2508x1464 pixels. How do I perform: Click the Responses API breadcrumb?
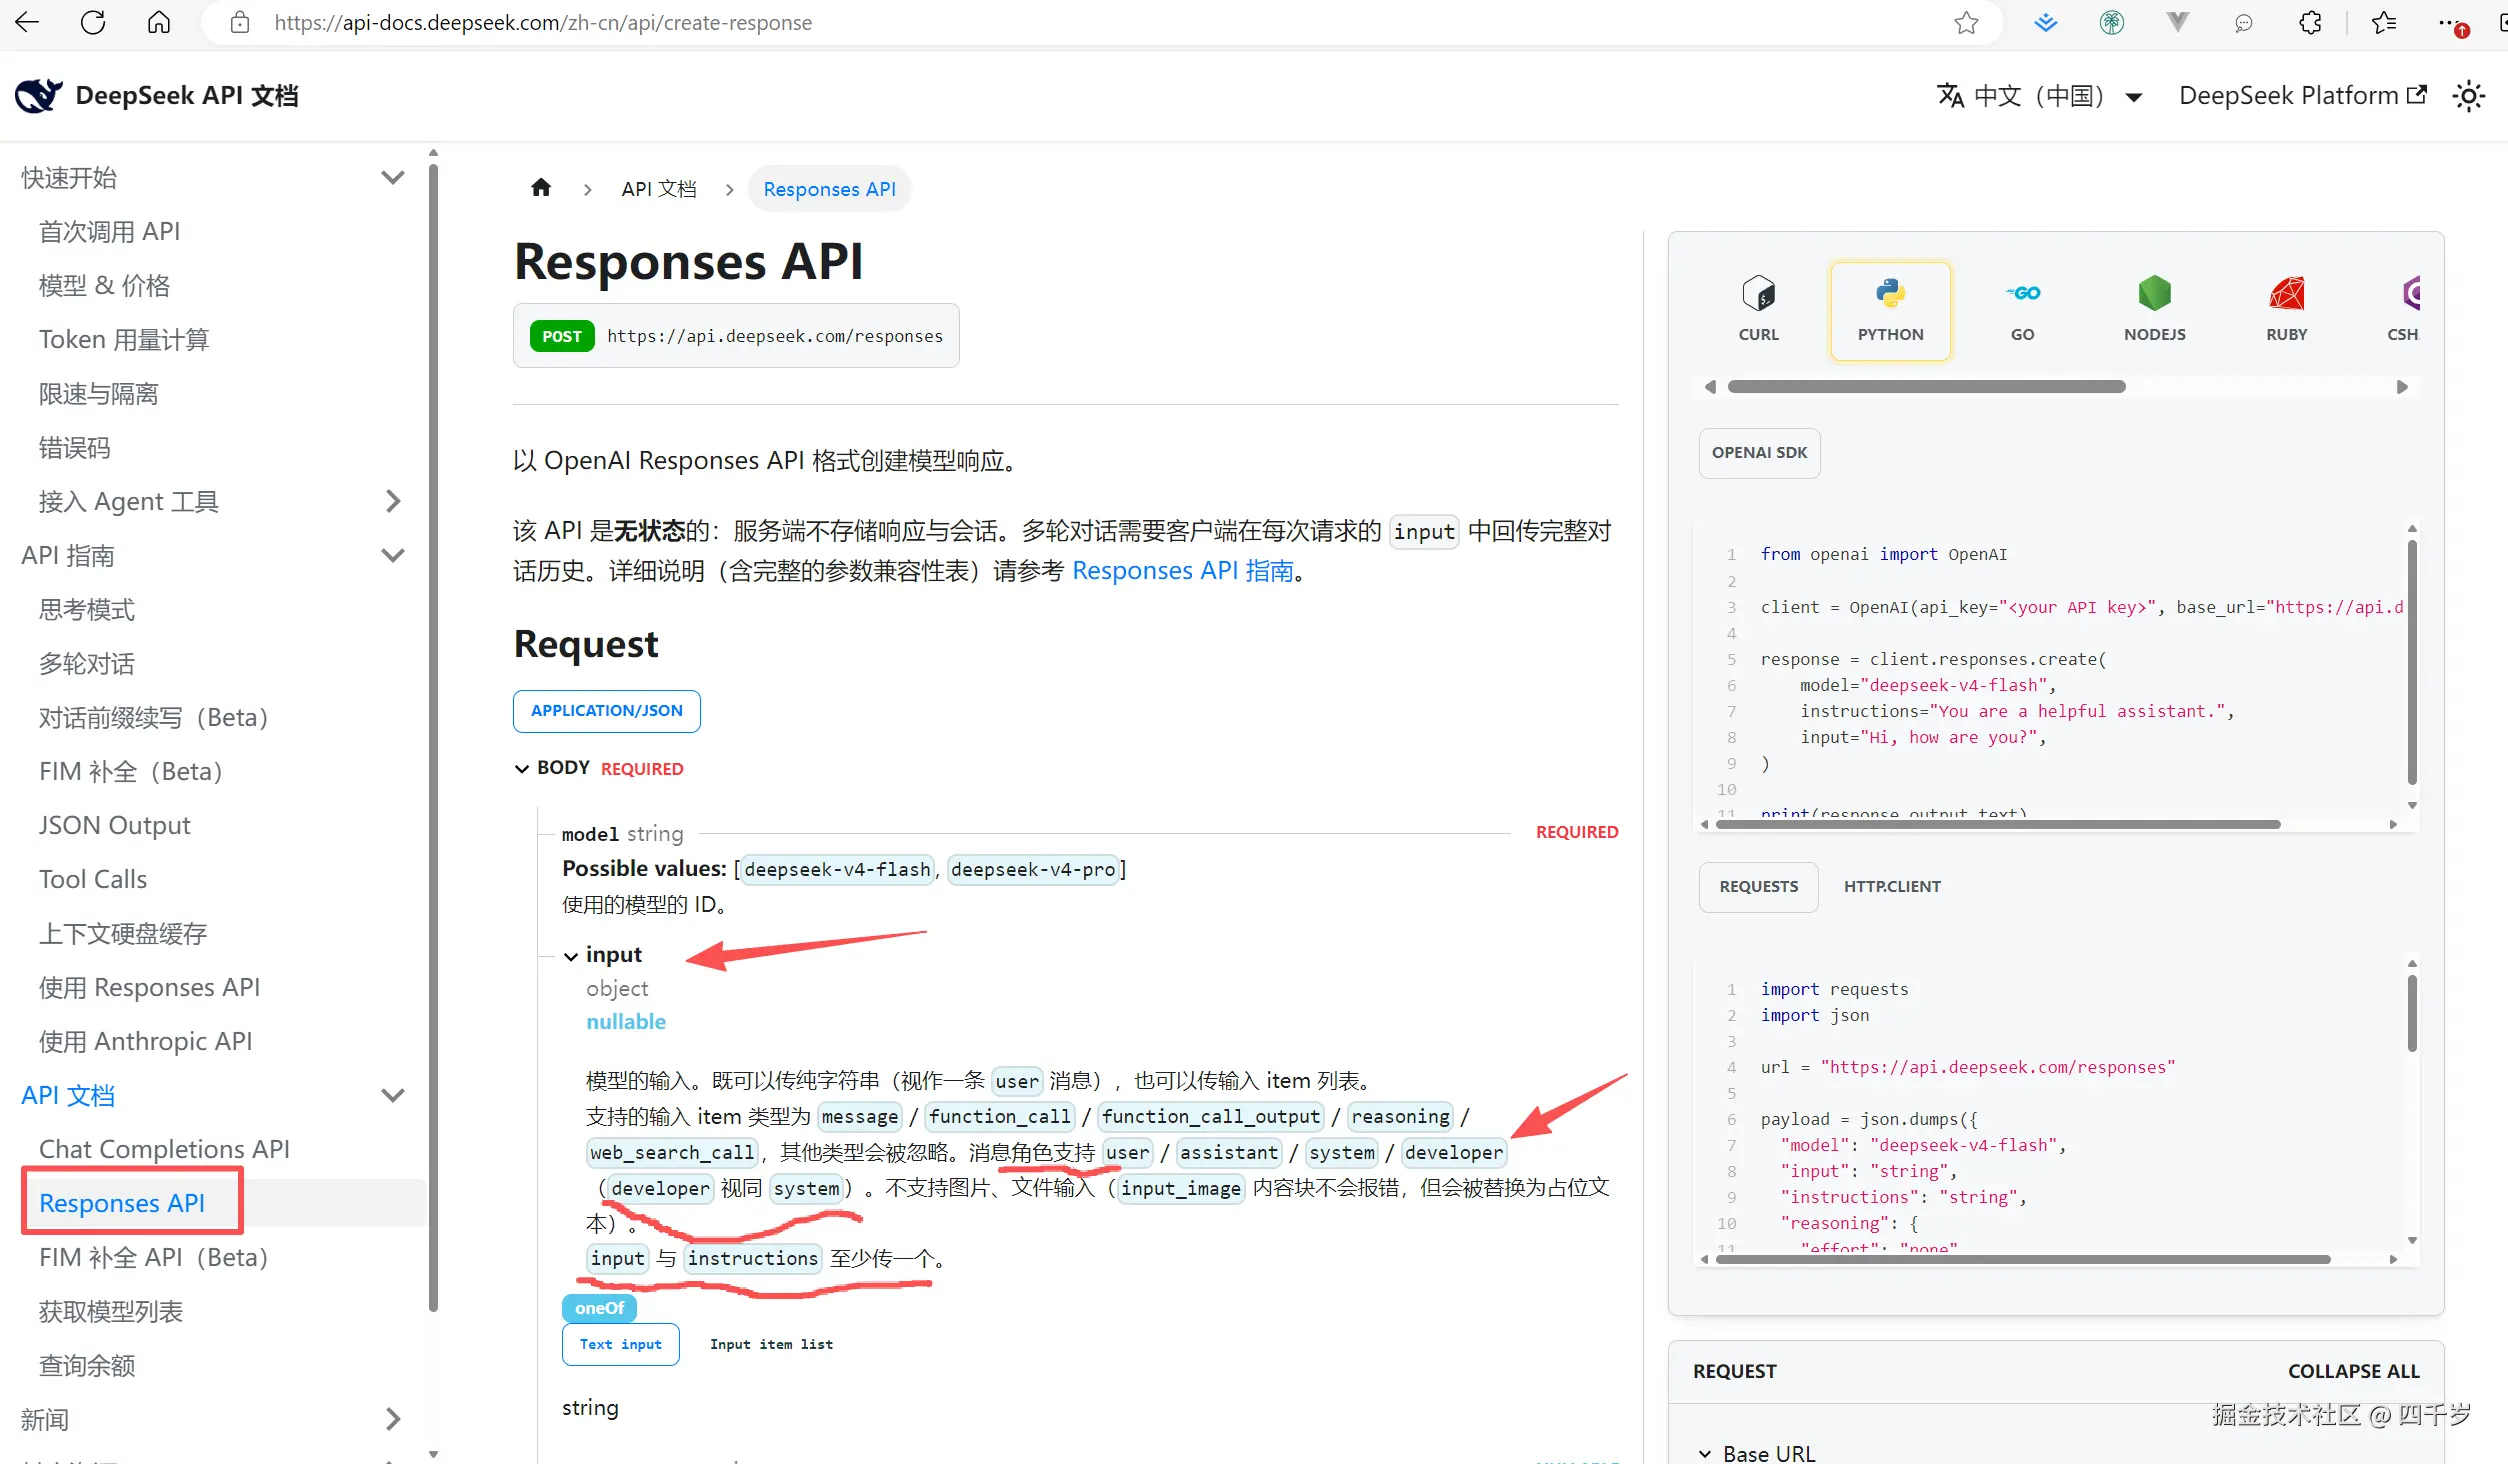tap(829, 189)
